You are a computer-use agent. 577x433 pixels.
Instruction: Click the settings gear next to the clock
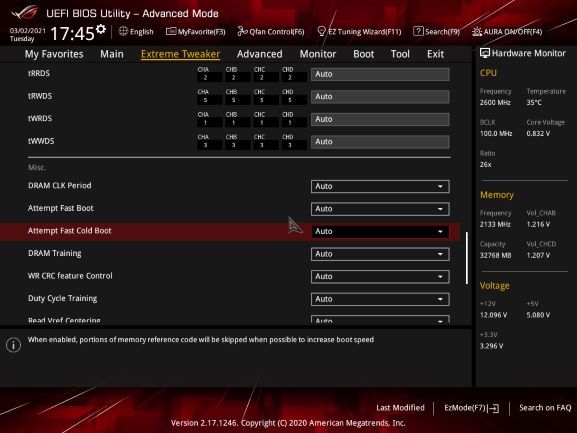pos(101,29)
